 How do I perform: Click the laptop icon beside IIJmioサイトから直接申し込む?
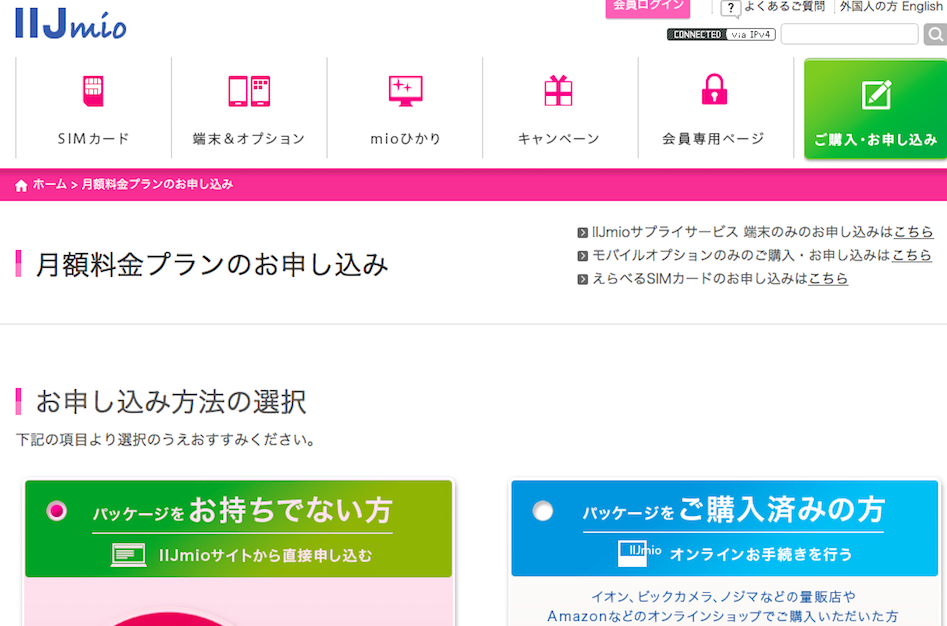pyautogui.click(x=129, y=555)
